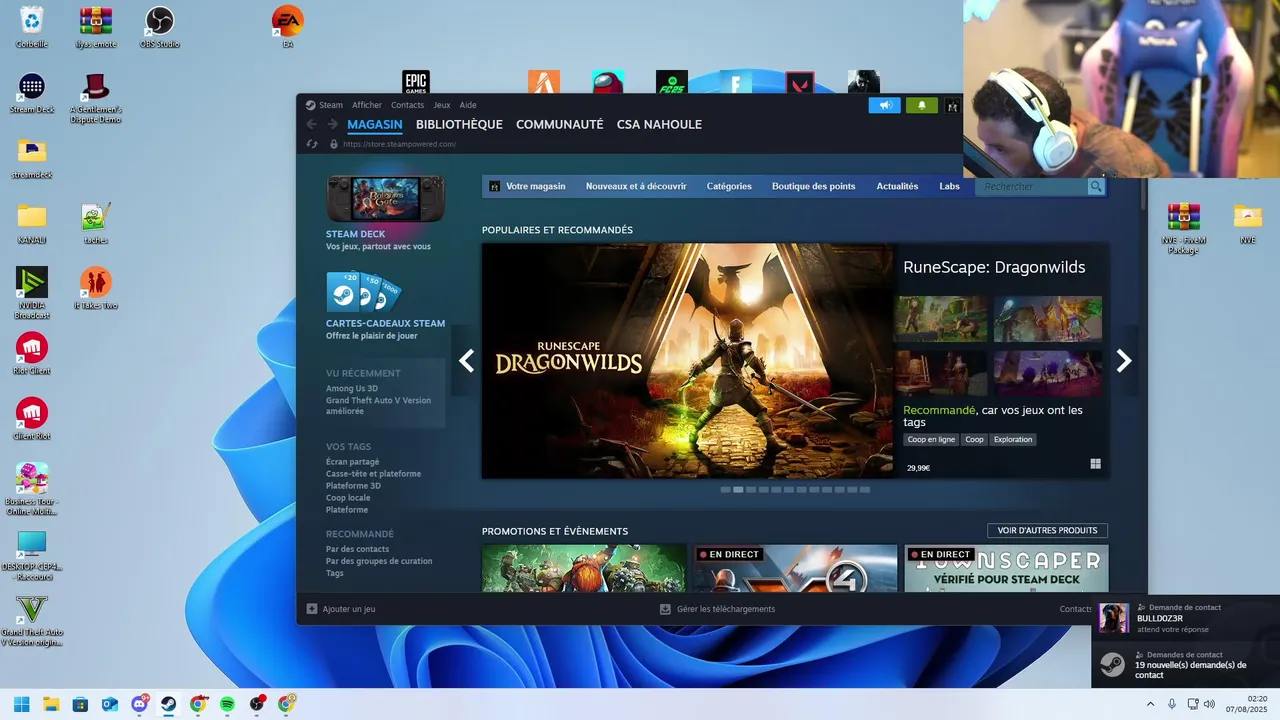The image size is (1280, 720).
Task: Open the Cartes-cadeaux Steam image
Action: [364, 292]
